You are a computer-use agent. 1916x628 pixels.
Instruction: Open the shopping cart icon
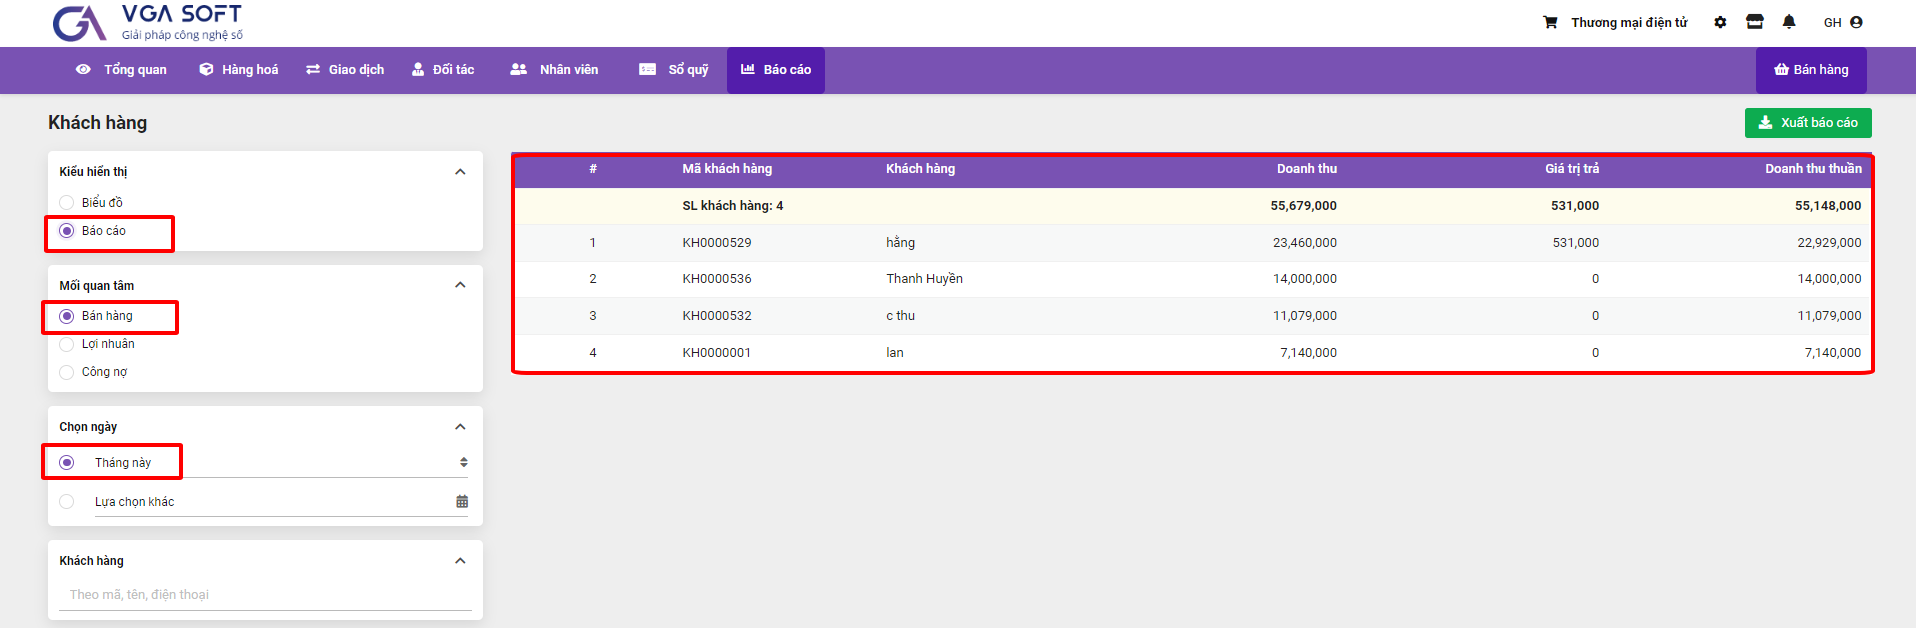1550,22
